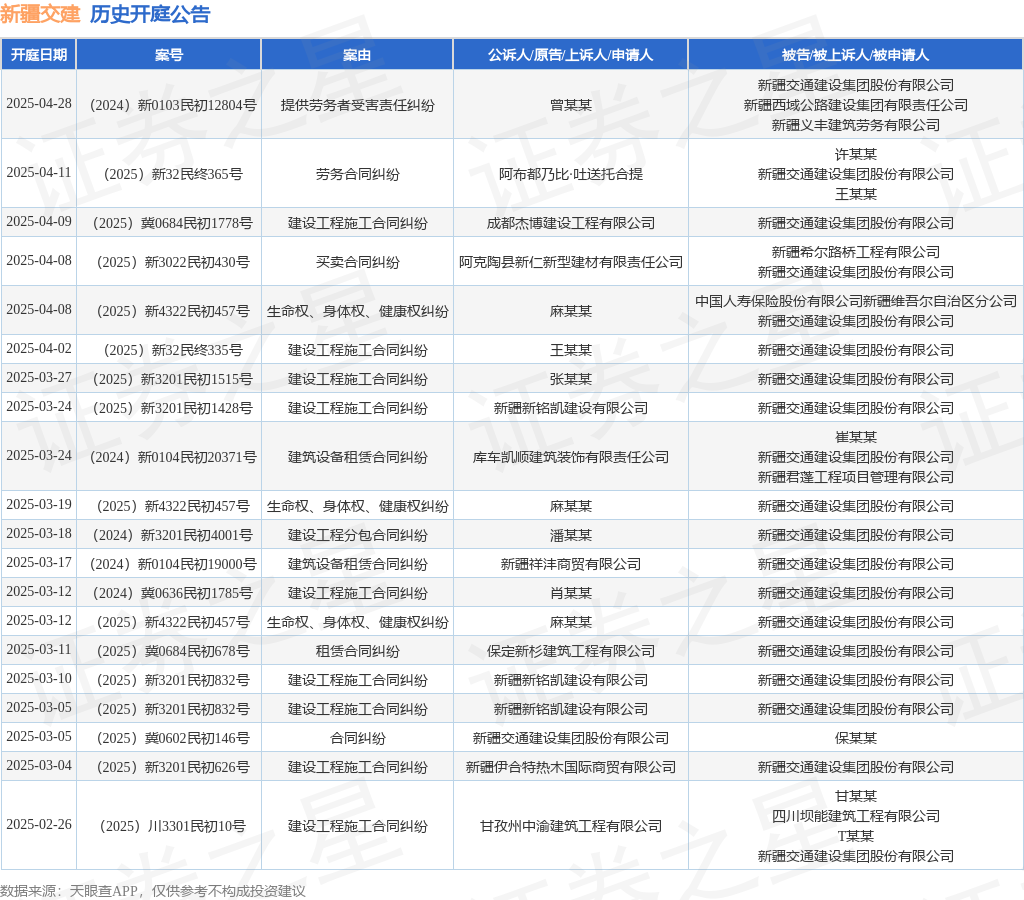Select the date cell 2025-03-04

tap(39, 765)
